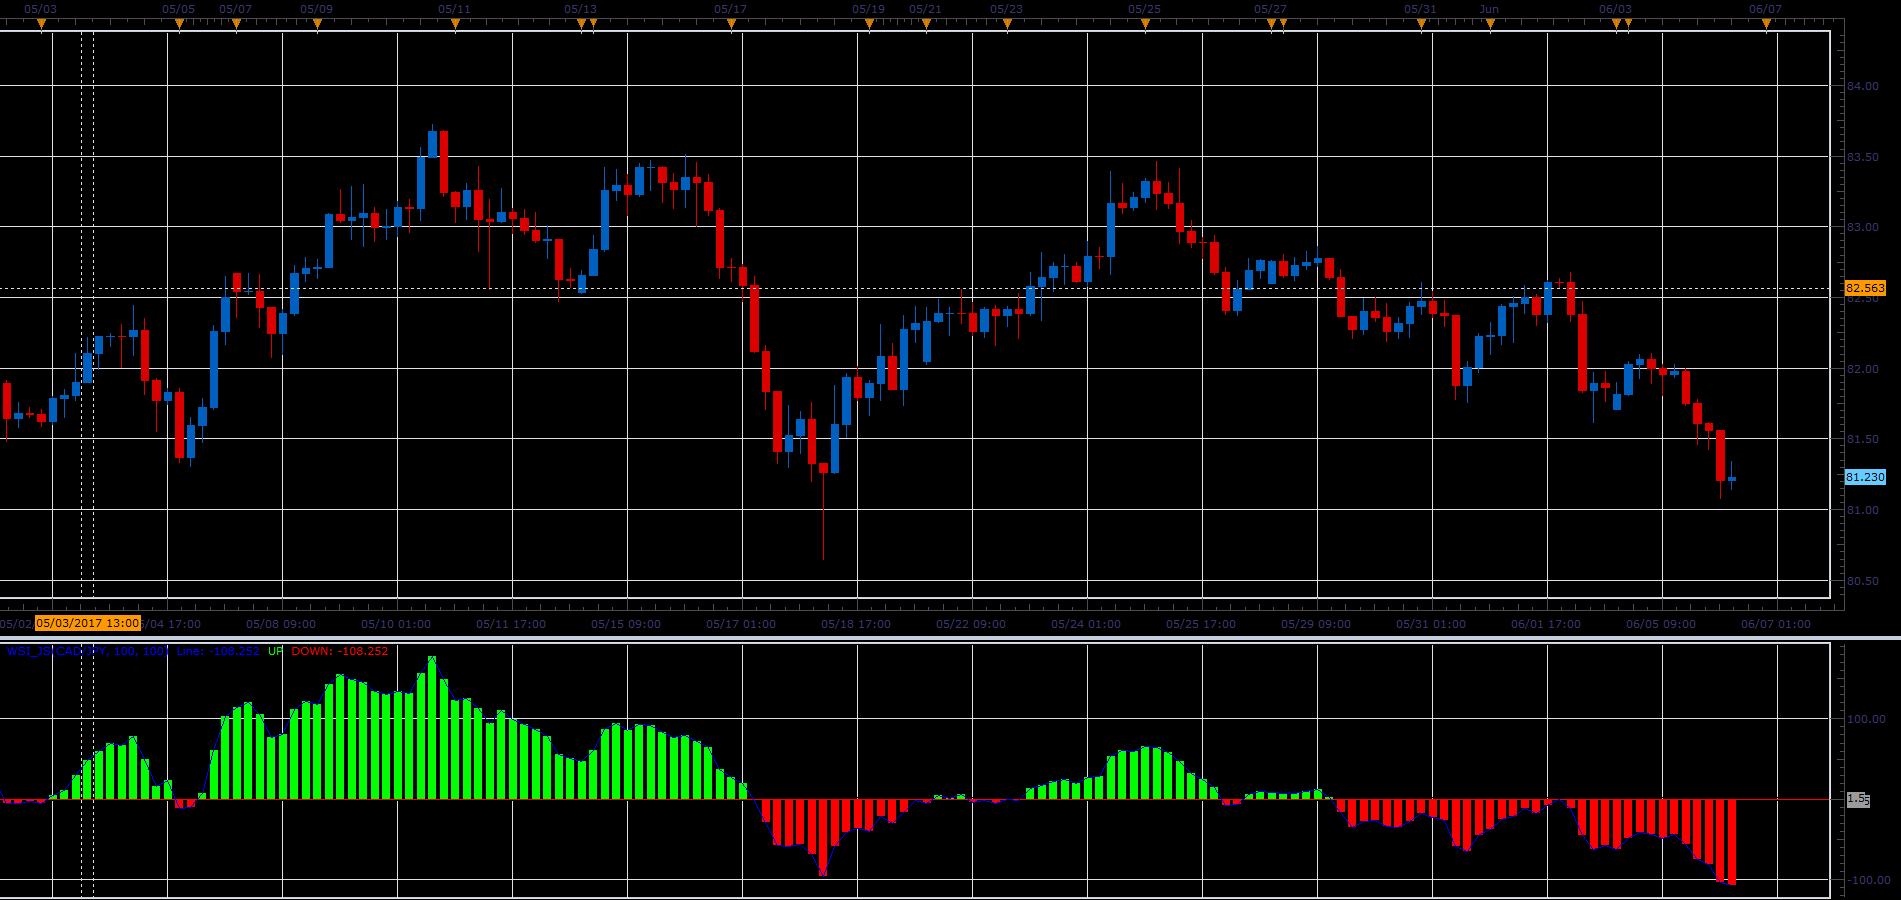Click the 05/15 09:00 time axis label

coord(626,624)
